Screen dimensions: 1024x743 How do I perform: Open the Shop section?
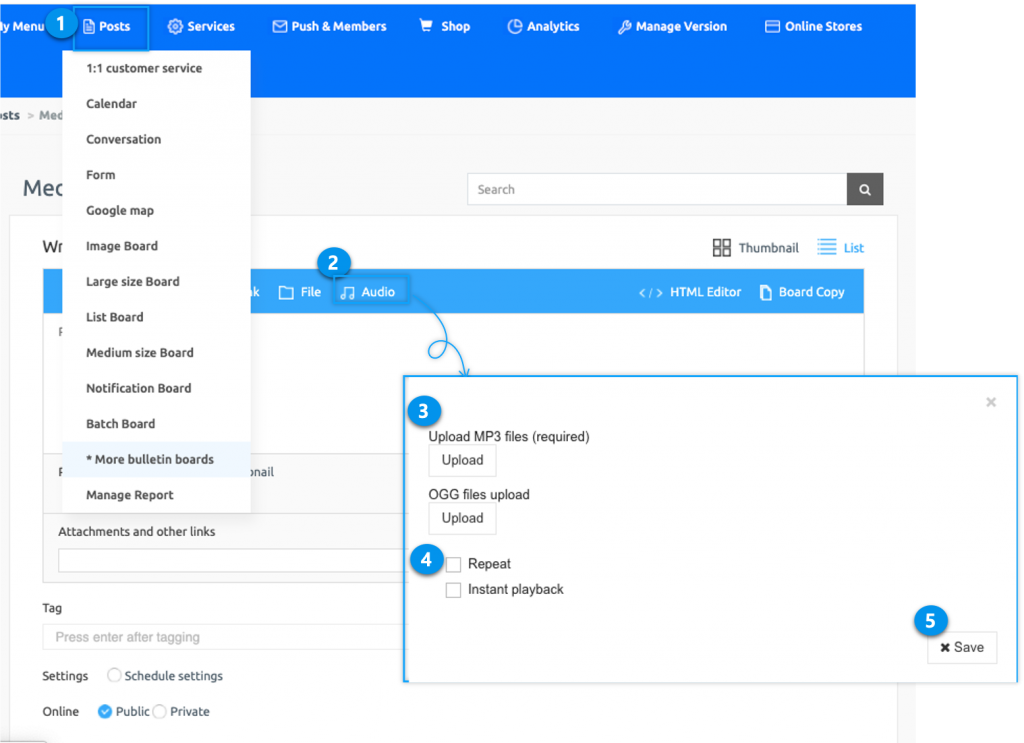point(444,26)
